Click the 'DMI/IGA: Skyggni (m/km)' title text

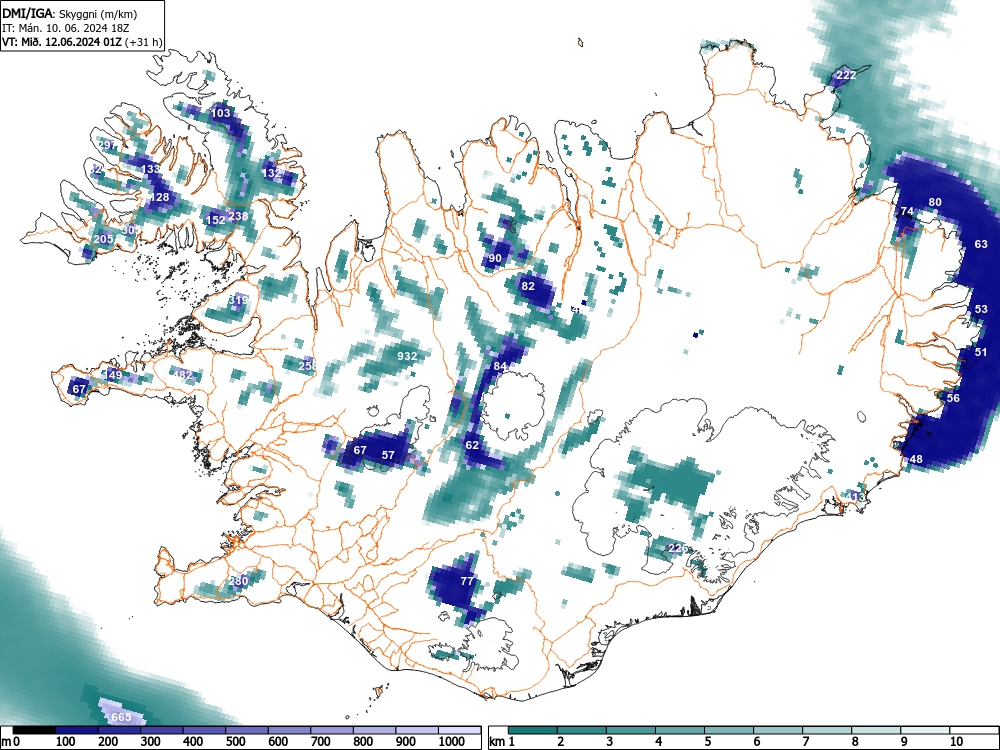point(70,13)
